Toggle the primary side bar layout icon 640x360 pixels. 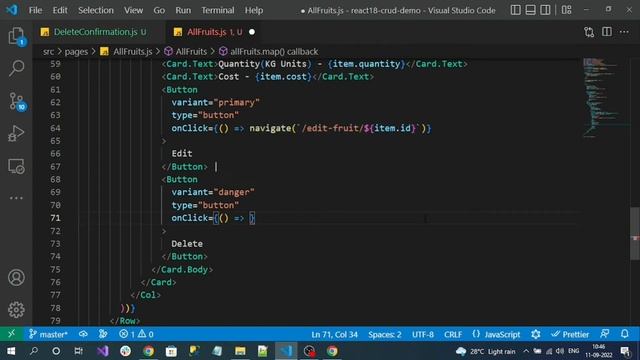516,10
